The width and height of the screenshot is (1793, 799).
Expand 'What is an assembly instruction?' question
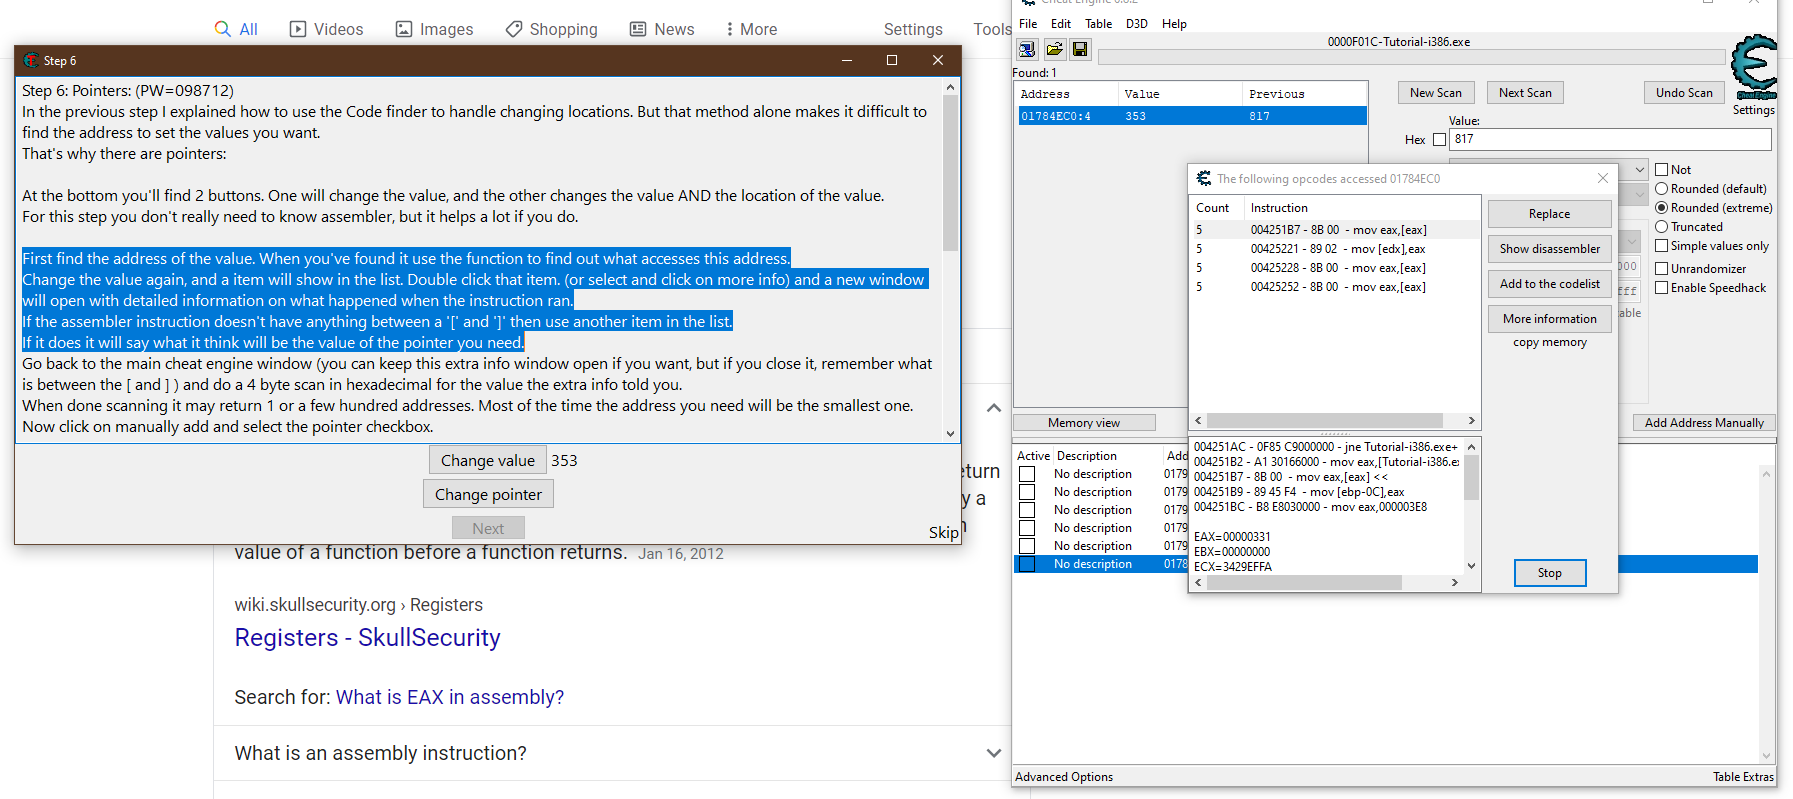point(993,753)
